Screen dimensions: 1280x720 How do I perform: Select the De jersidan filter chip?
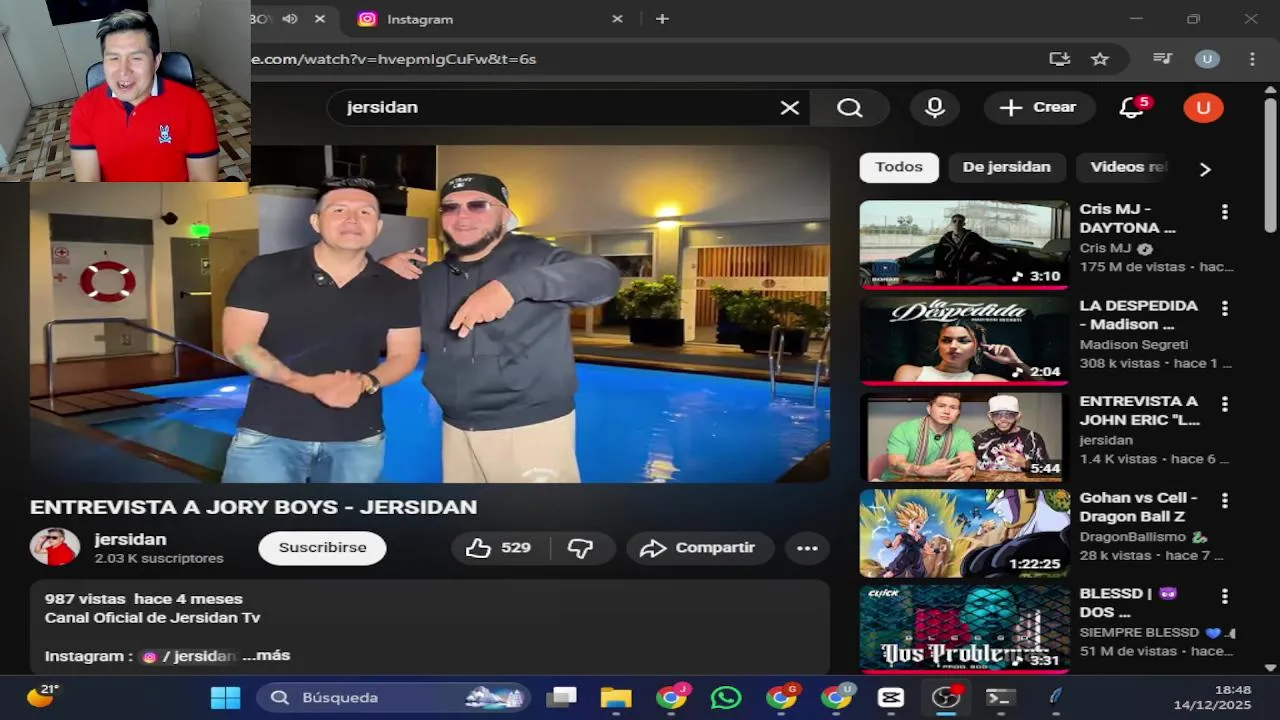(x=1006, y=167)
